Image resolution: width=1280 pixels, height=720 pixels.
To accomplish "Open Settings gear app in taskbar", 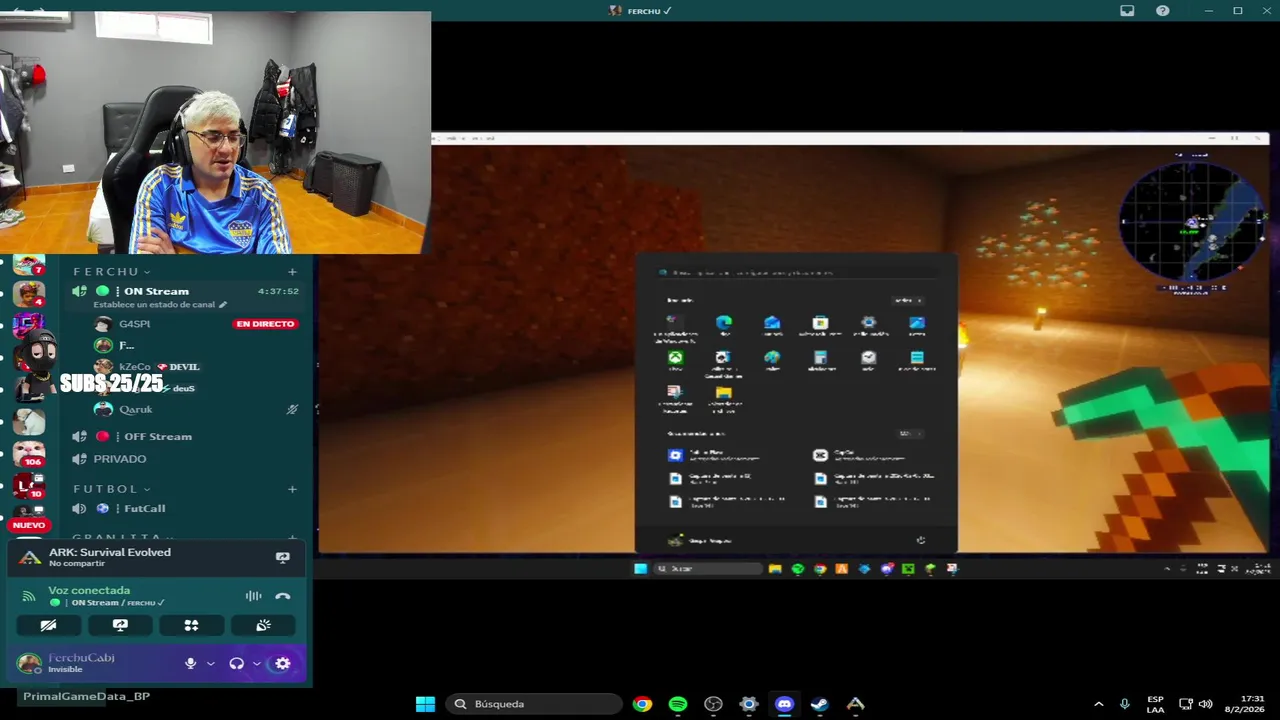I will point(749,704).
